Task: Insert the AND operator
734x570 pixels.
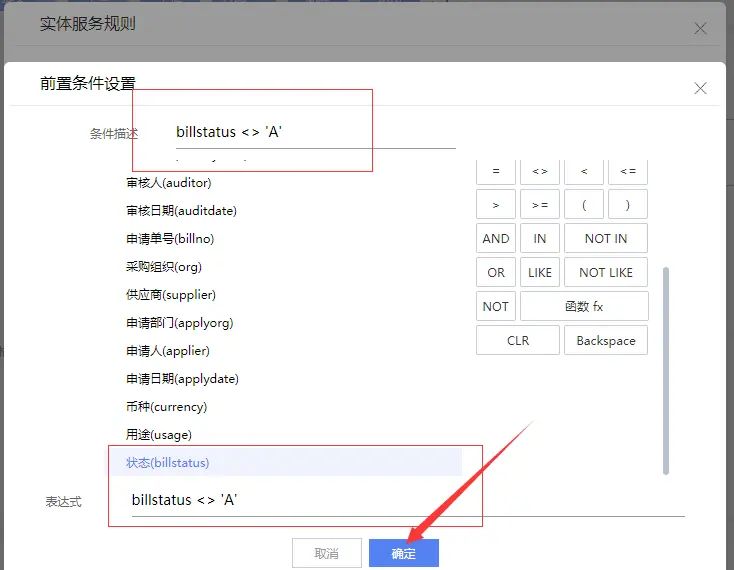Action: coord(496,238)
